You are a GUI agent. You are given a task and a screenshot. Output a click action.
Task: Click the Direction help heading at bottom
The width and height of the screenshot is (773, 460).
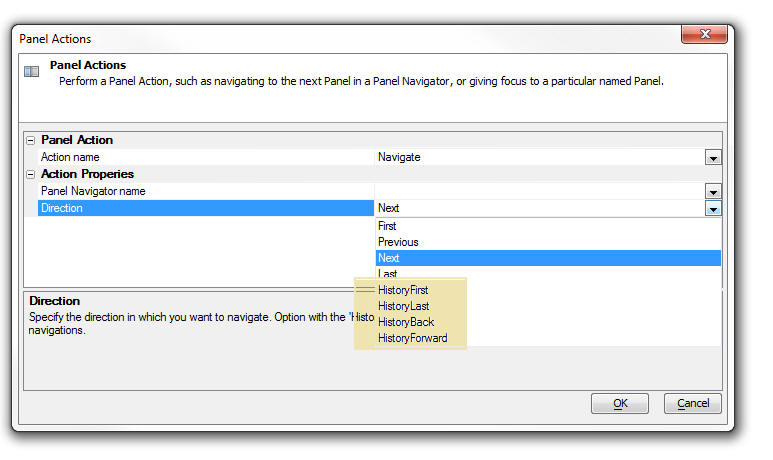click(54, 301)
